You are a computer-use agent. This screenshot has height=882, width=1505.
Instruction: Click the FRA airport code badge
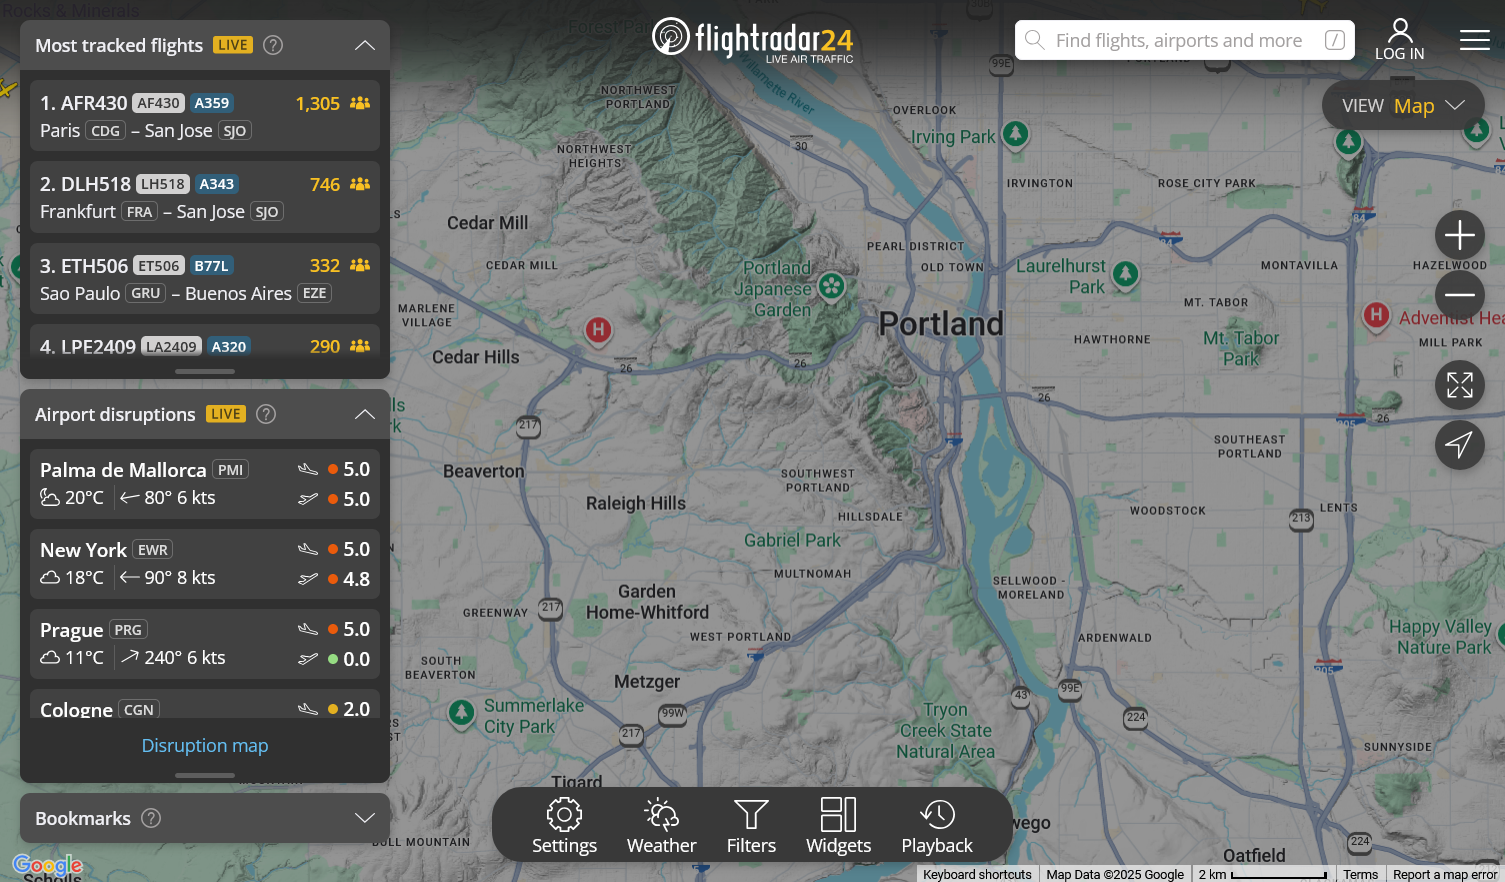pos(139,212)
